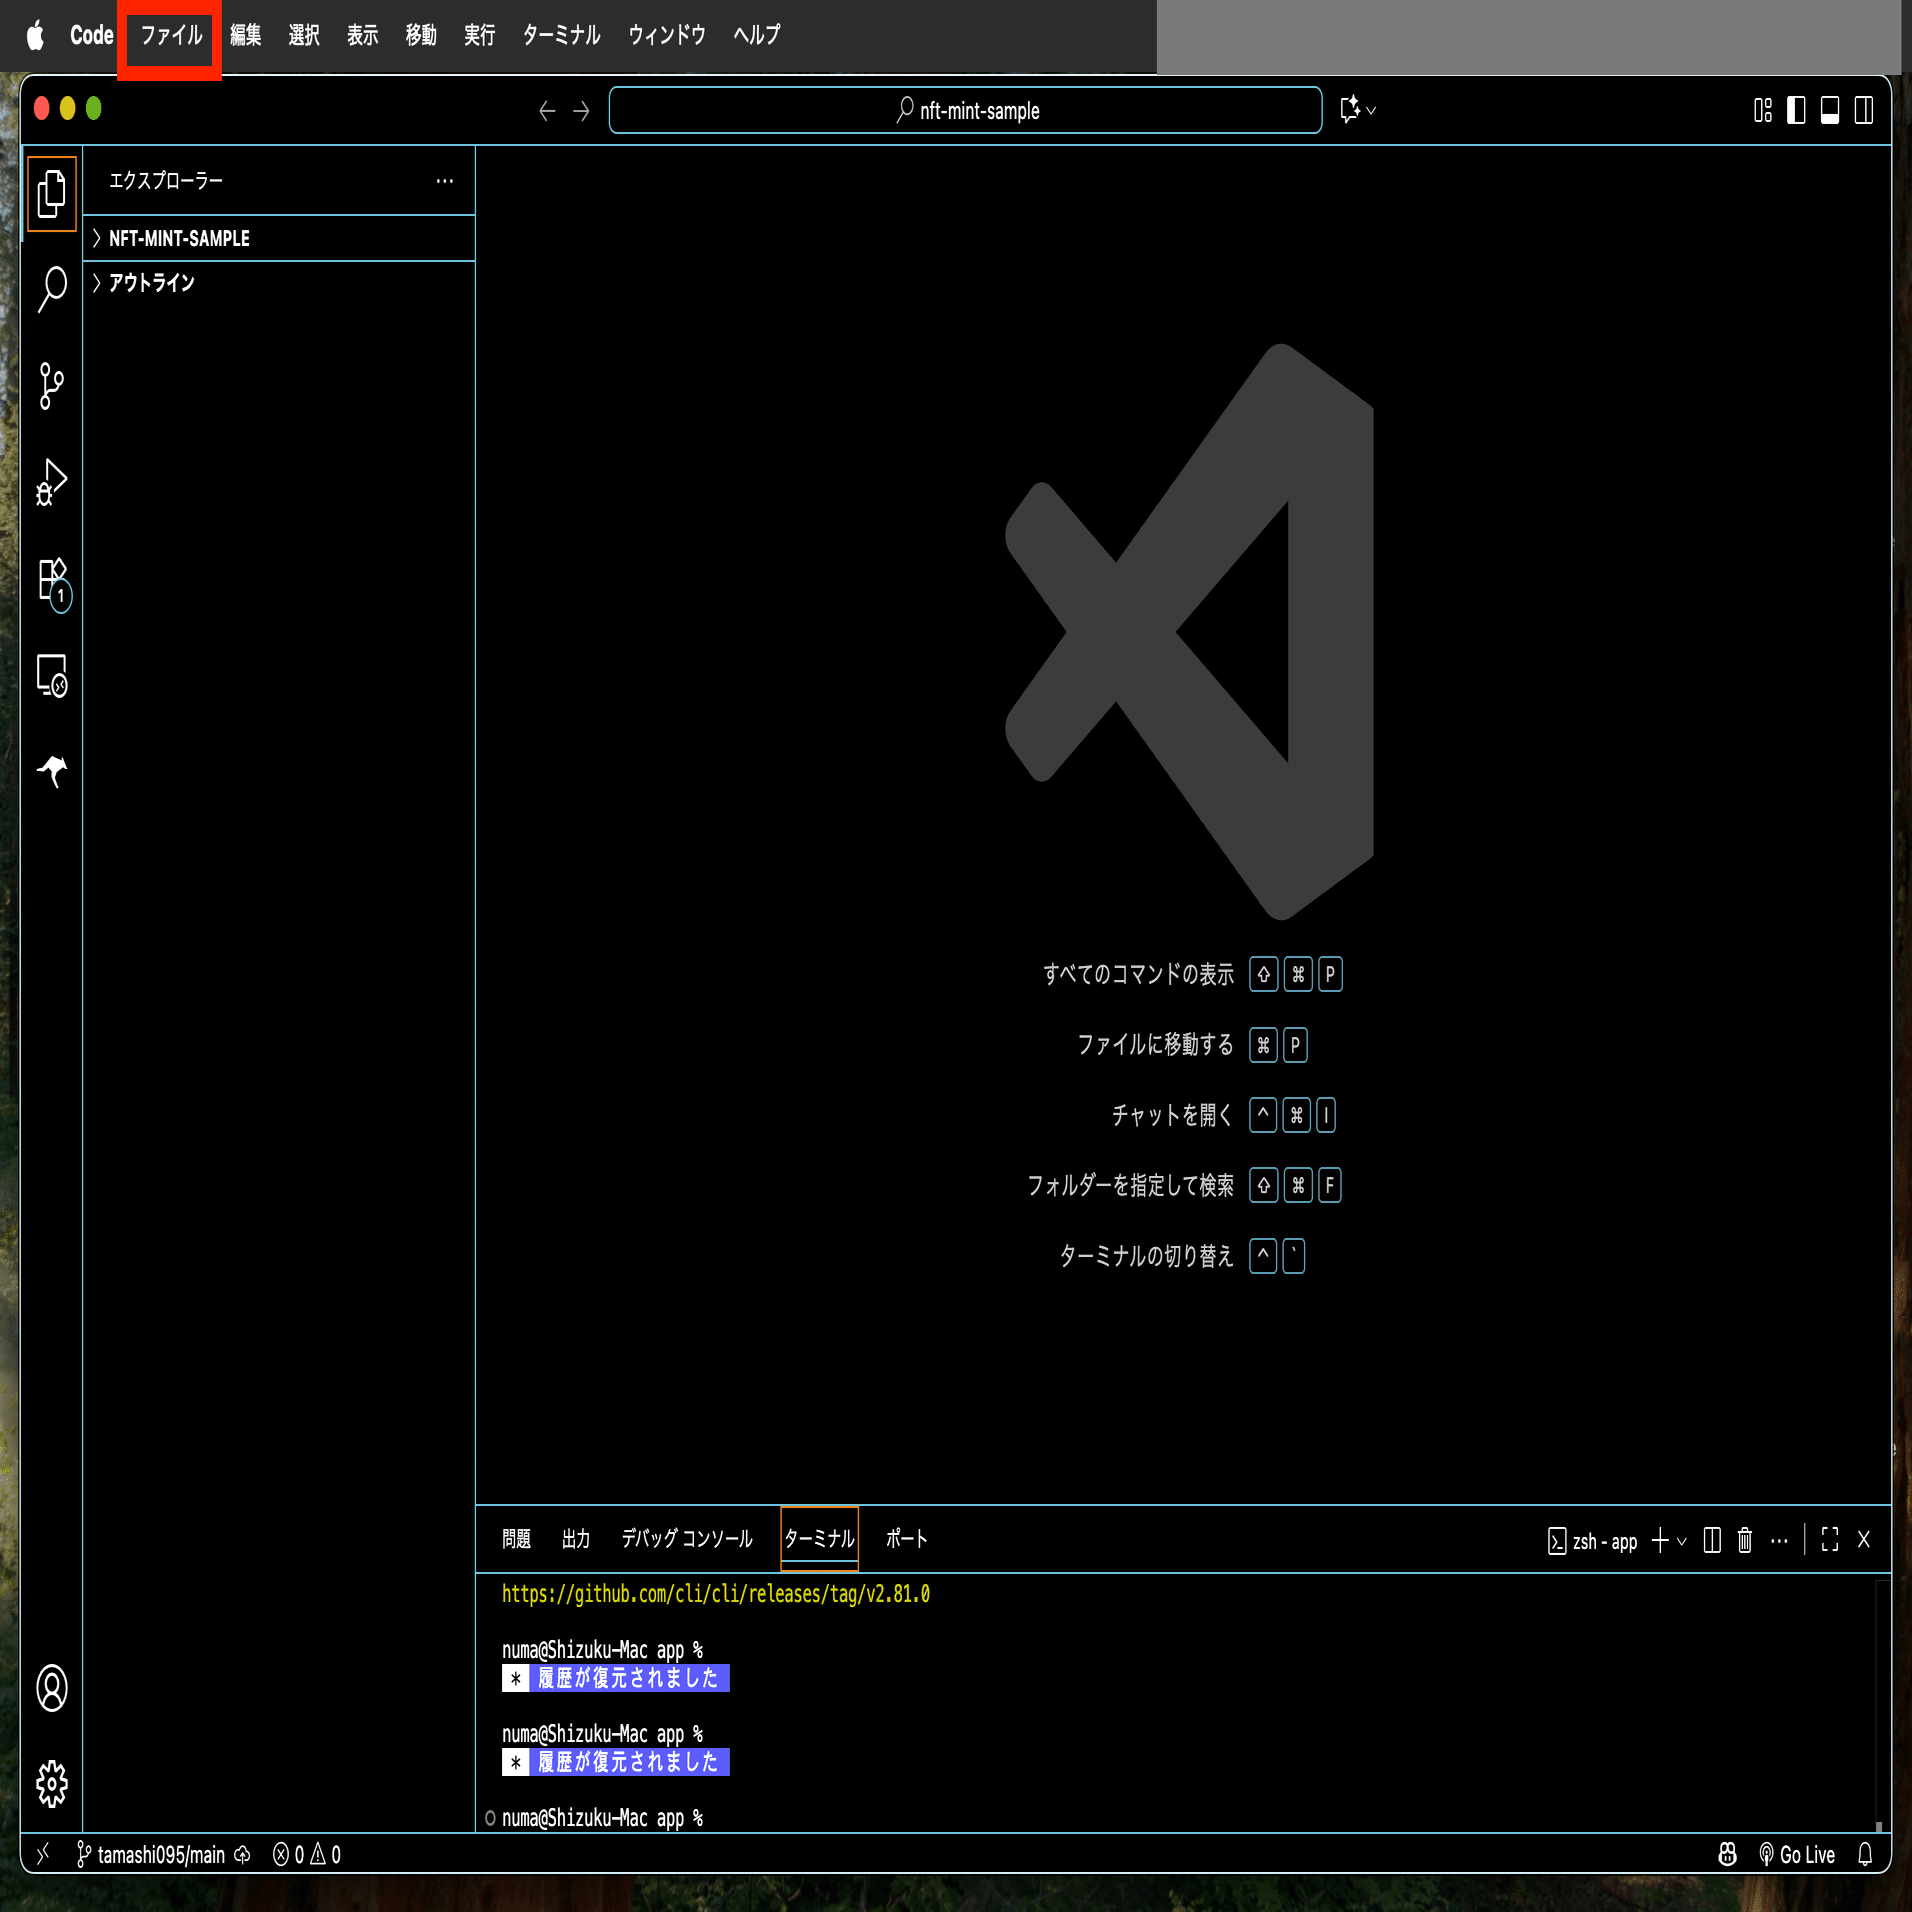The image size is (1912, 1912).
Task: Click the エクスプローラー panel title
Action: tap(166, 181)
